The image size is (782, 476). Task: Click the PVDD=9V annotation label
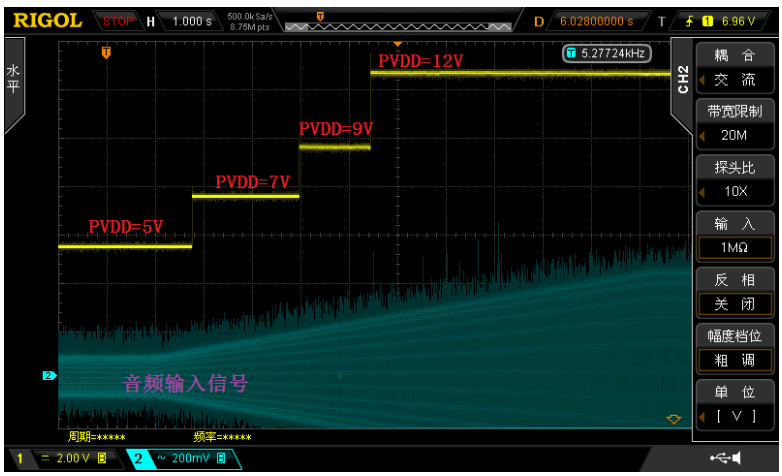[x=336, y=129]
